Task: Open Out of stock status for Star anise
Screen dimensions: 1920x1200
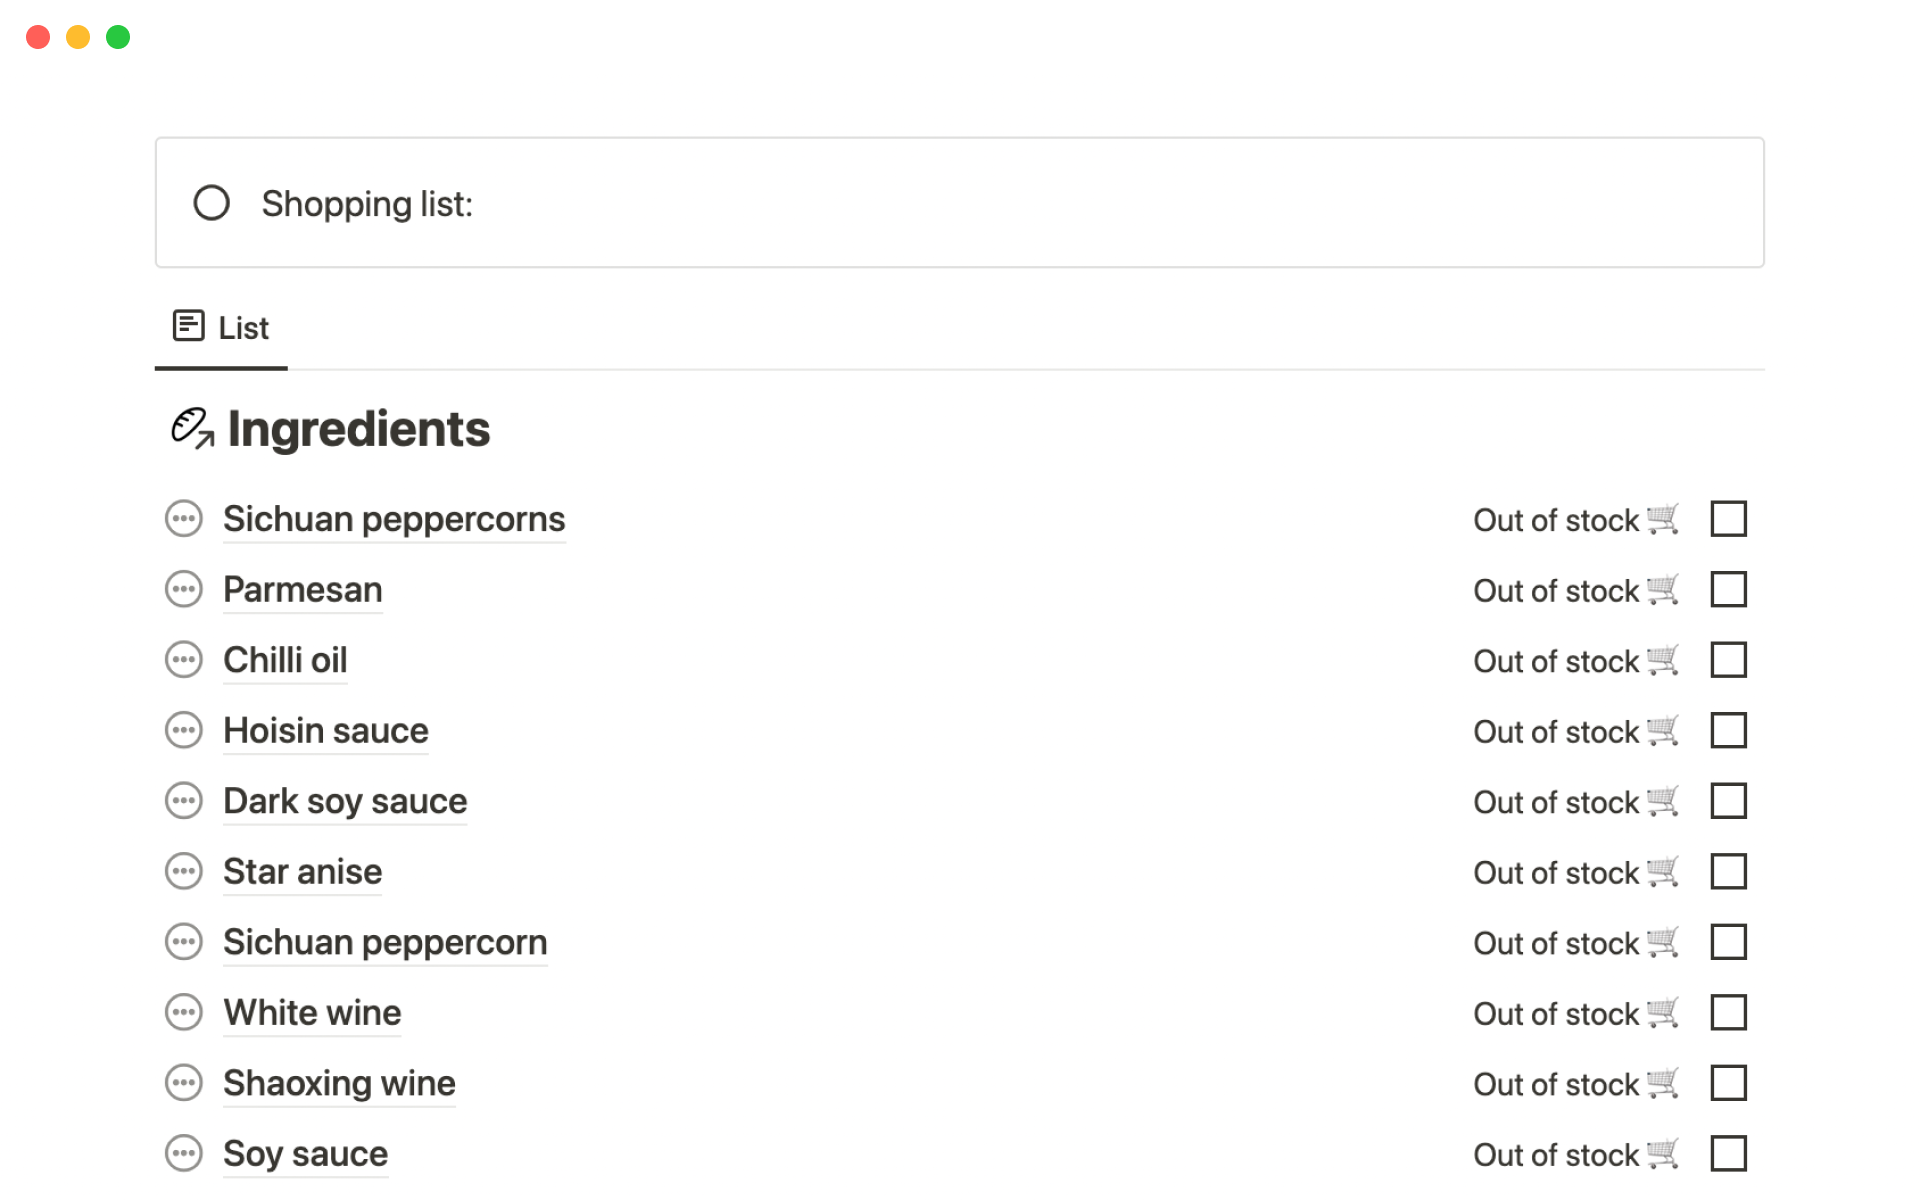Action: click(1575, 873)
